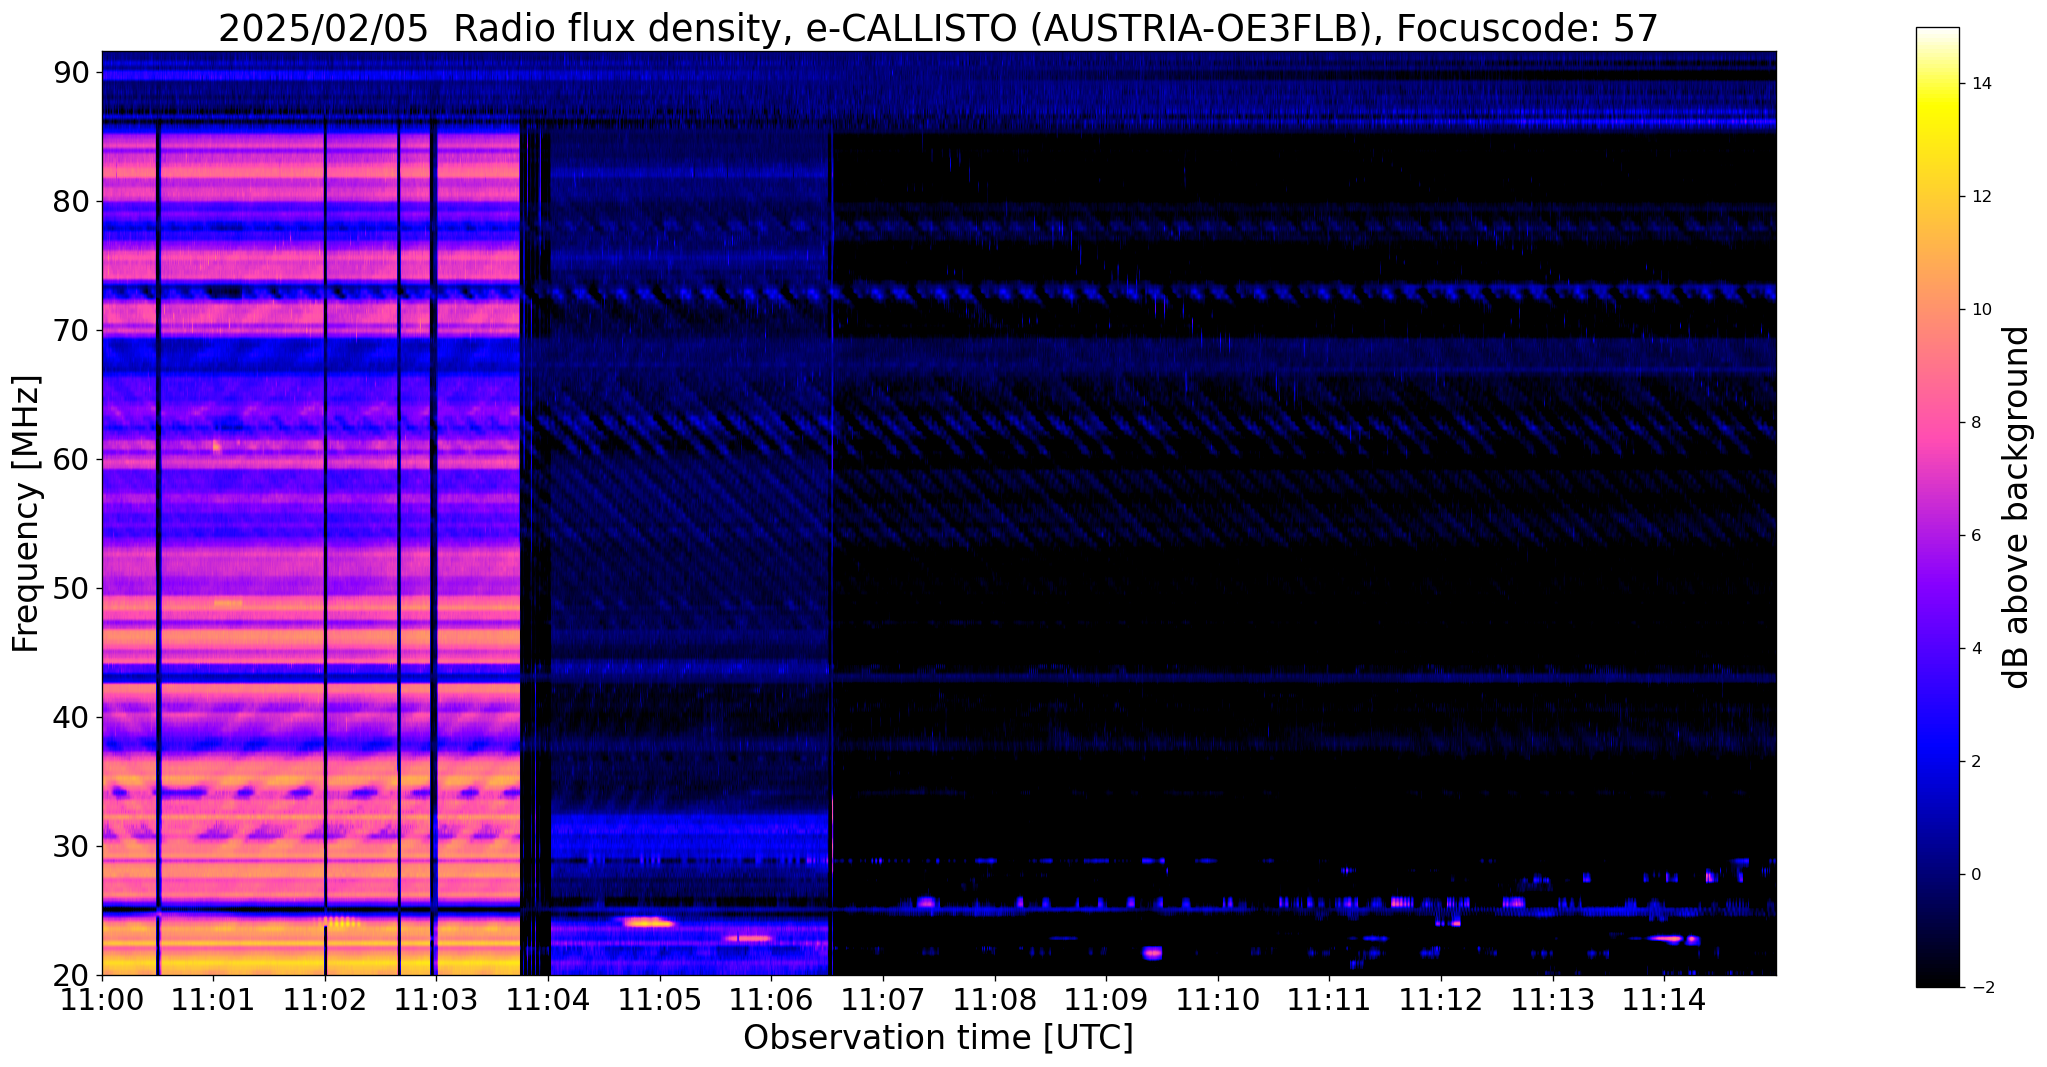The image size is (2047, 1067).
Task: Click the pink spot near 11:09:25 at 22 MHz
Action: [1152, 953]
